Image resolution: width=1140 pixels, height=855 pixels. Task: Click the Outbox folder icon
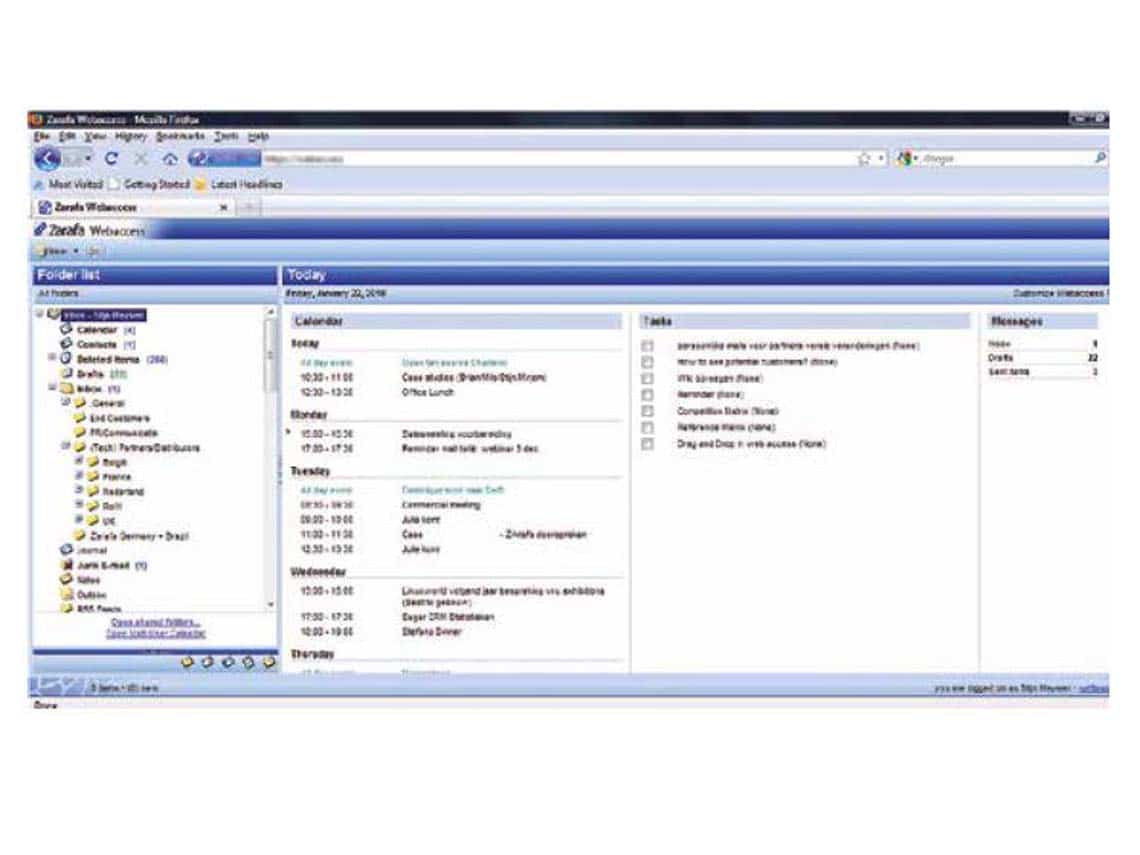point(66,594)
